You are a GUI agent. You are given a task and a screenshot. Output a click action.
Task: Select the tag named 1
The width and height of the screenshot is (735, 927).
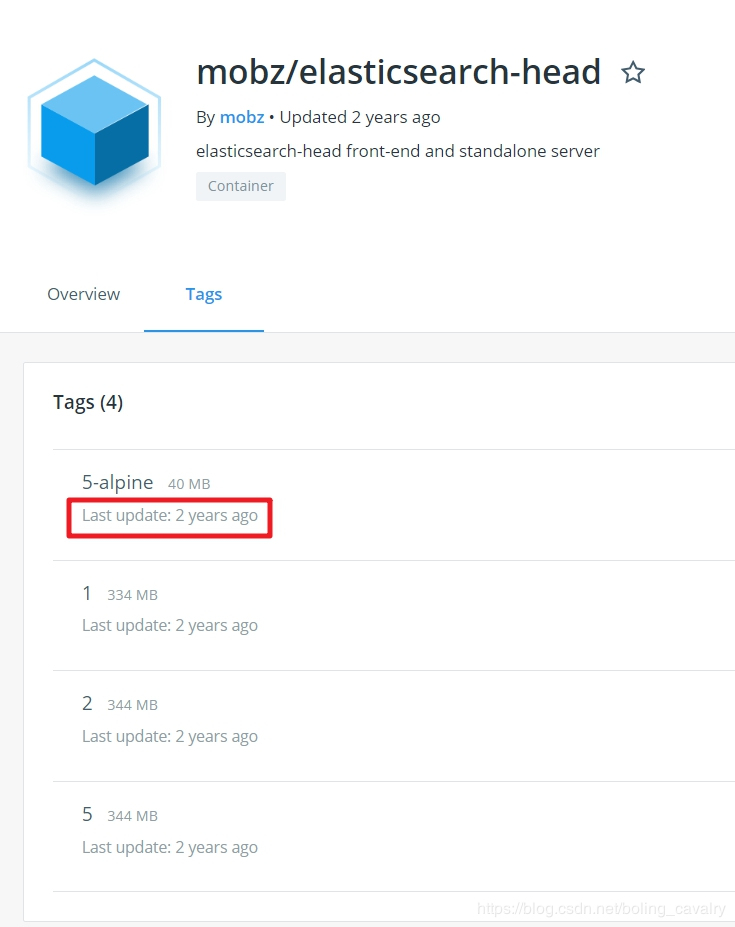coord(87,593)
